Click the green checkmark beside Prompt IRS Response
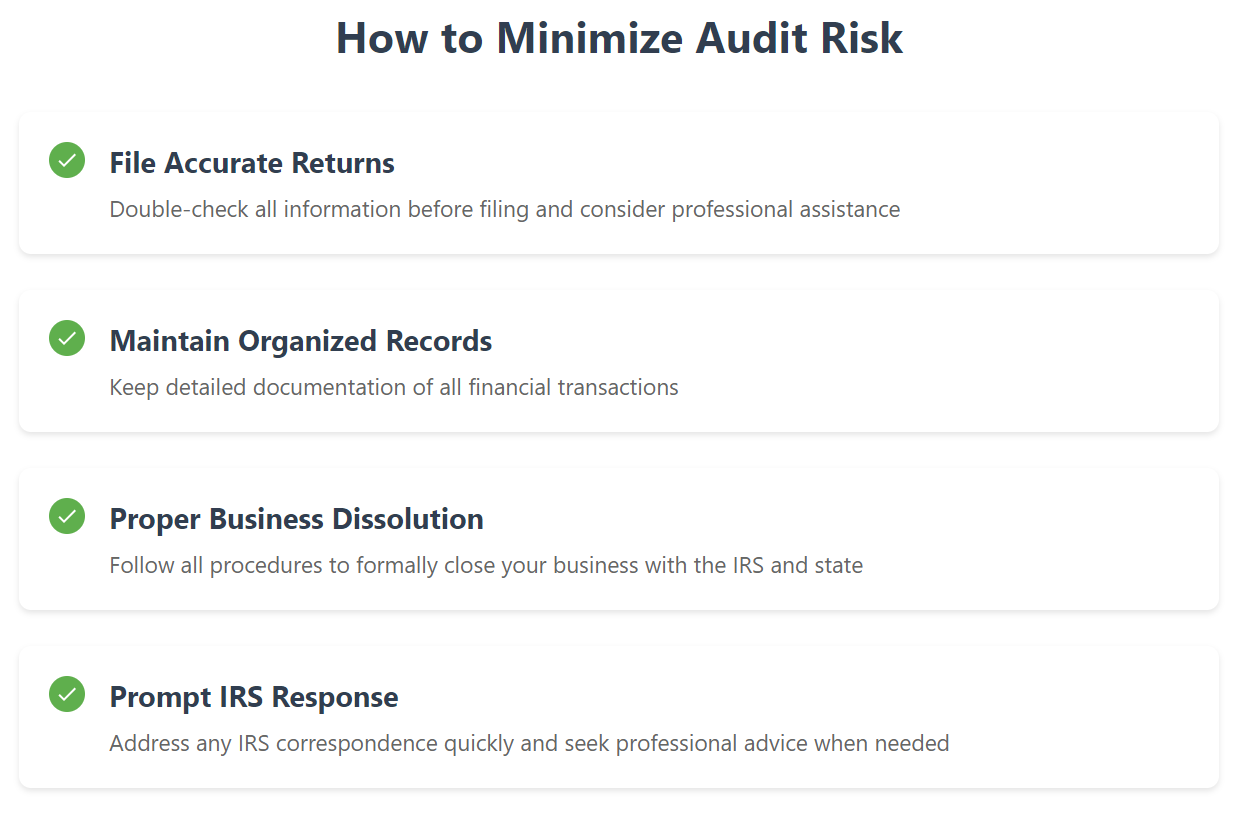Viewport: 1253px width, 814px height. coord(67,694)
